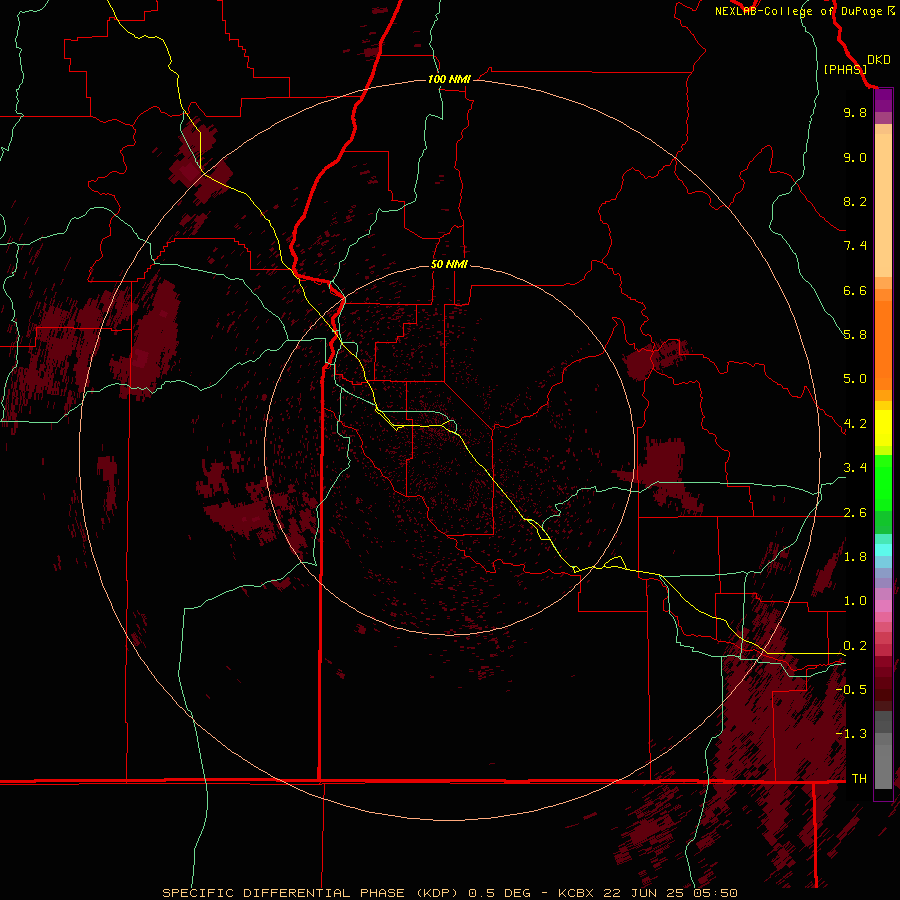
Task: Click the -1.3 legend value
Action: point(851,734)
